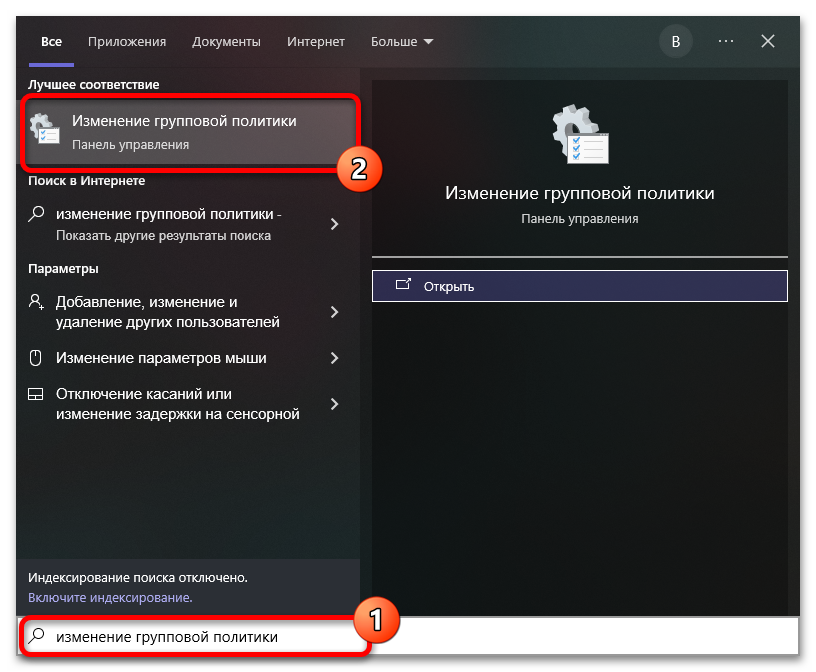
Task: Expand arrow for Изменение параметров мыши
Action: pos(335,358)
